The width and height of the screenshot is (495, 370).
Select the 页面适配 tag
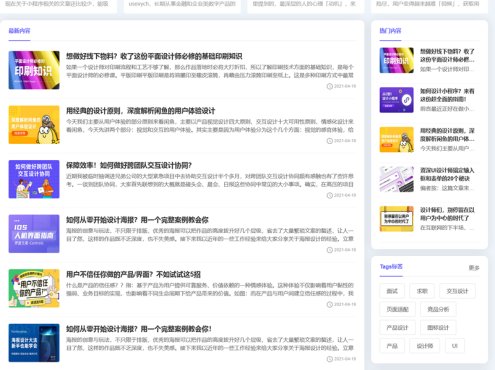click(398, 309)
